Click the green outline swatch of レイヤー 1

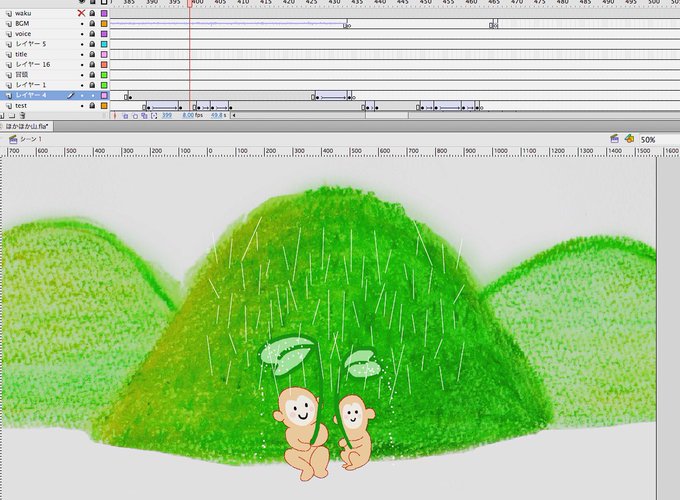(104, 85)
